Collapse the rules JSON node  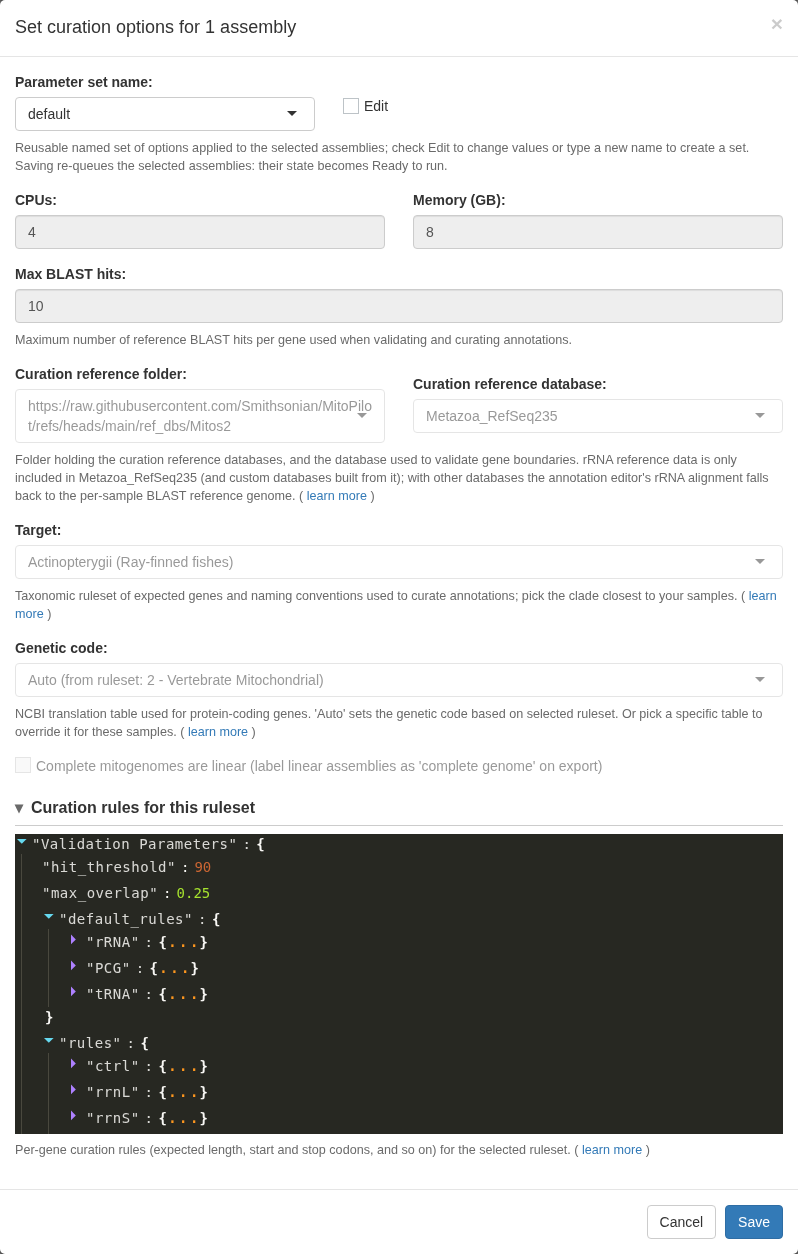(x=49, y=1041)
